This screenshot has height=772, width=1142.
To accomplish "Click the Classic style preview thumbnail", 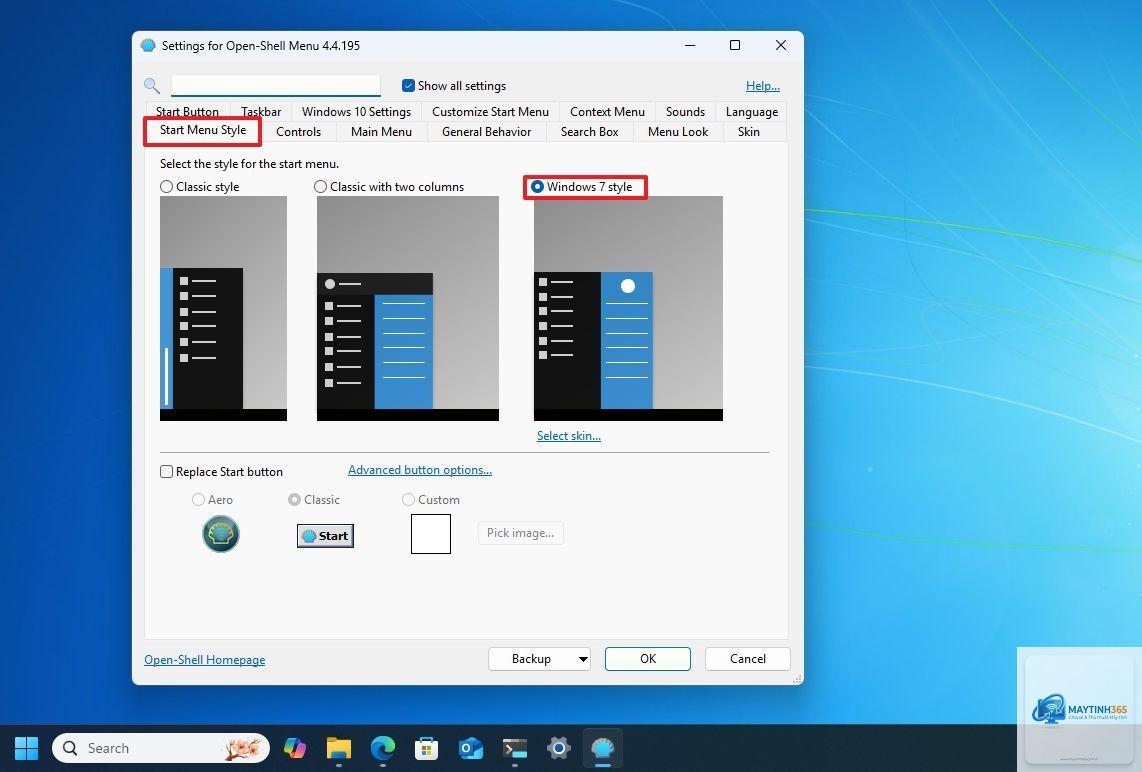I will pyautogui.click(x=224, y=309).
